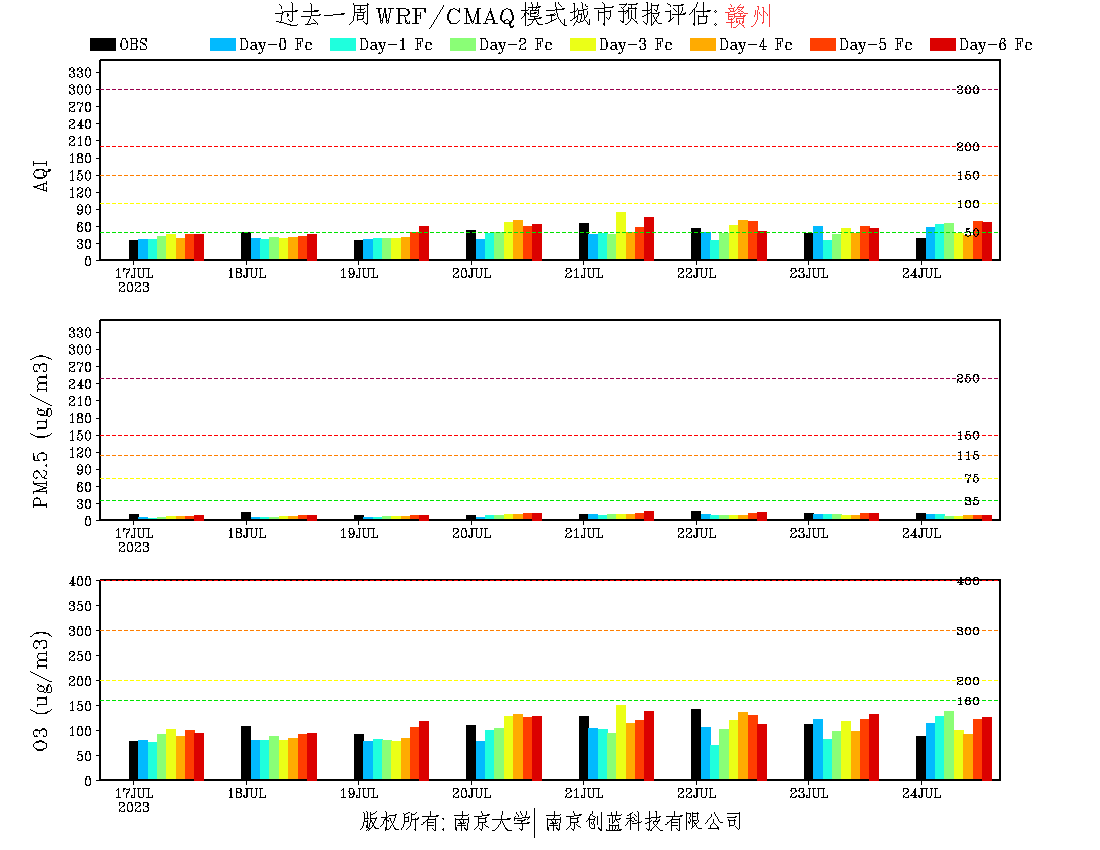Click the 115 threshold label in PM2.5 chart
This screenshot has width=1100, height=850.
(968, 456)
